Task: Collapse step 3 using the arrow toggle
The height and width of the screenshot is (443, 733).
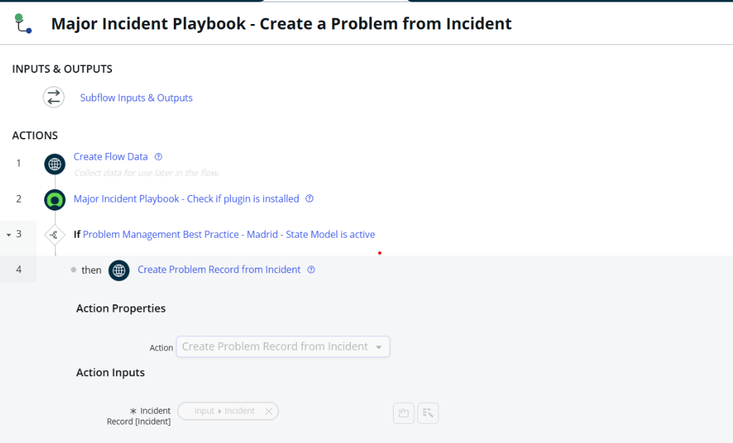Action: click(8, 235)
